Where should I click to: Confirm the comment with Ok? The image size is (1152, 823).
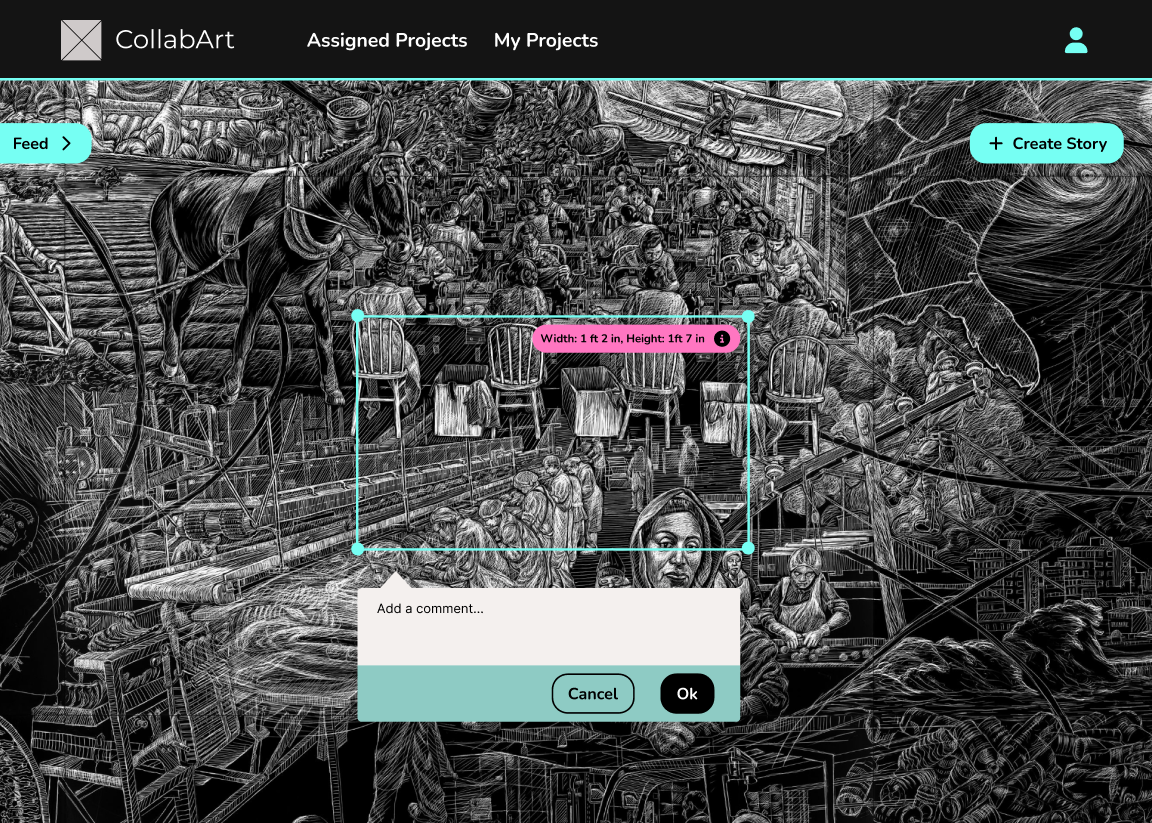coord(687,694)
